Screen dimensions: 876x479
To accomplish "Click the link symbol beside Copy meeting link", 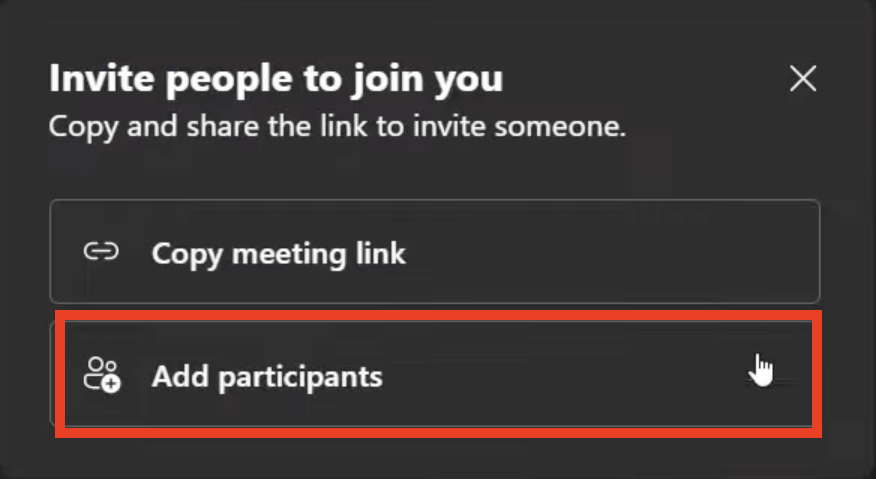I will tap(101, 252).
